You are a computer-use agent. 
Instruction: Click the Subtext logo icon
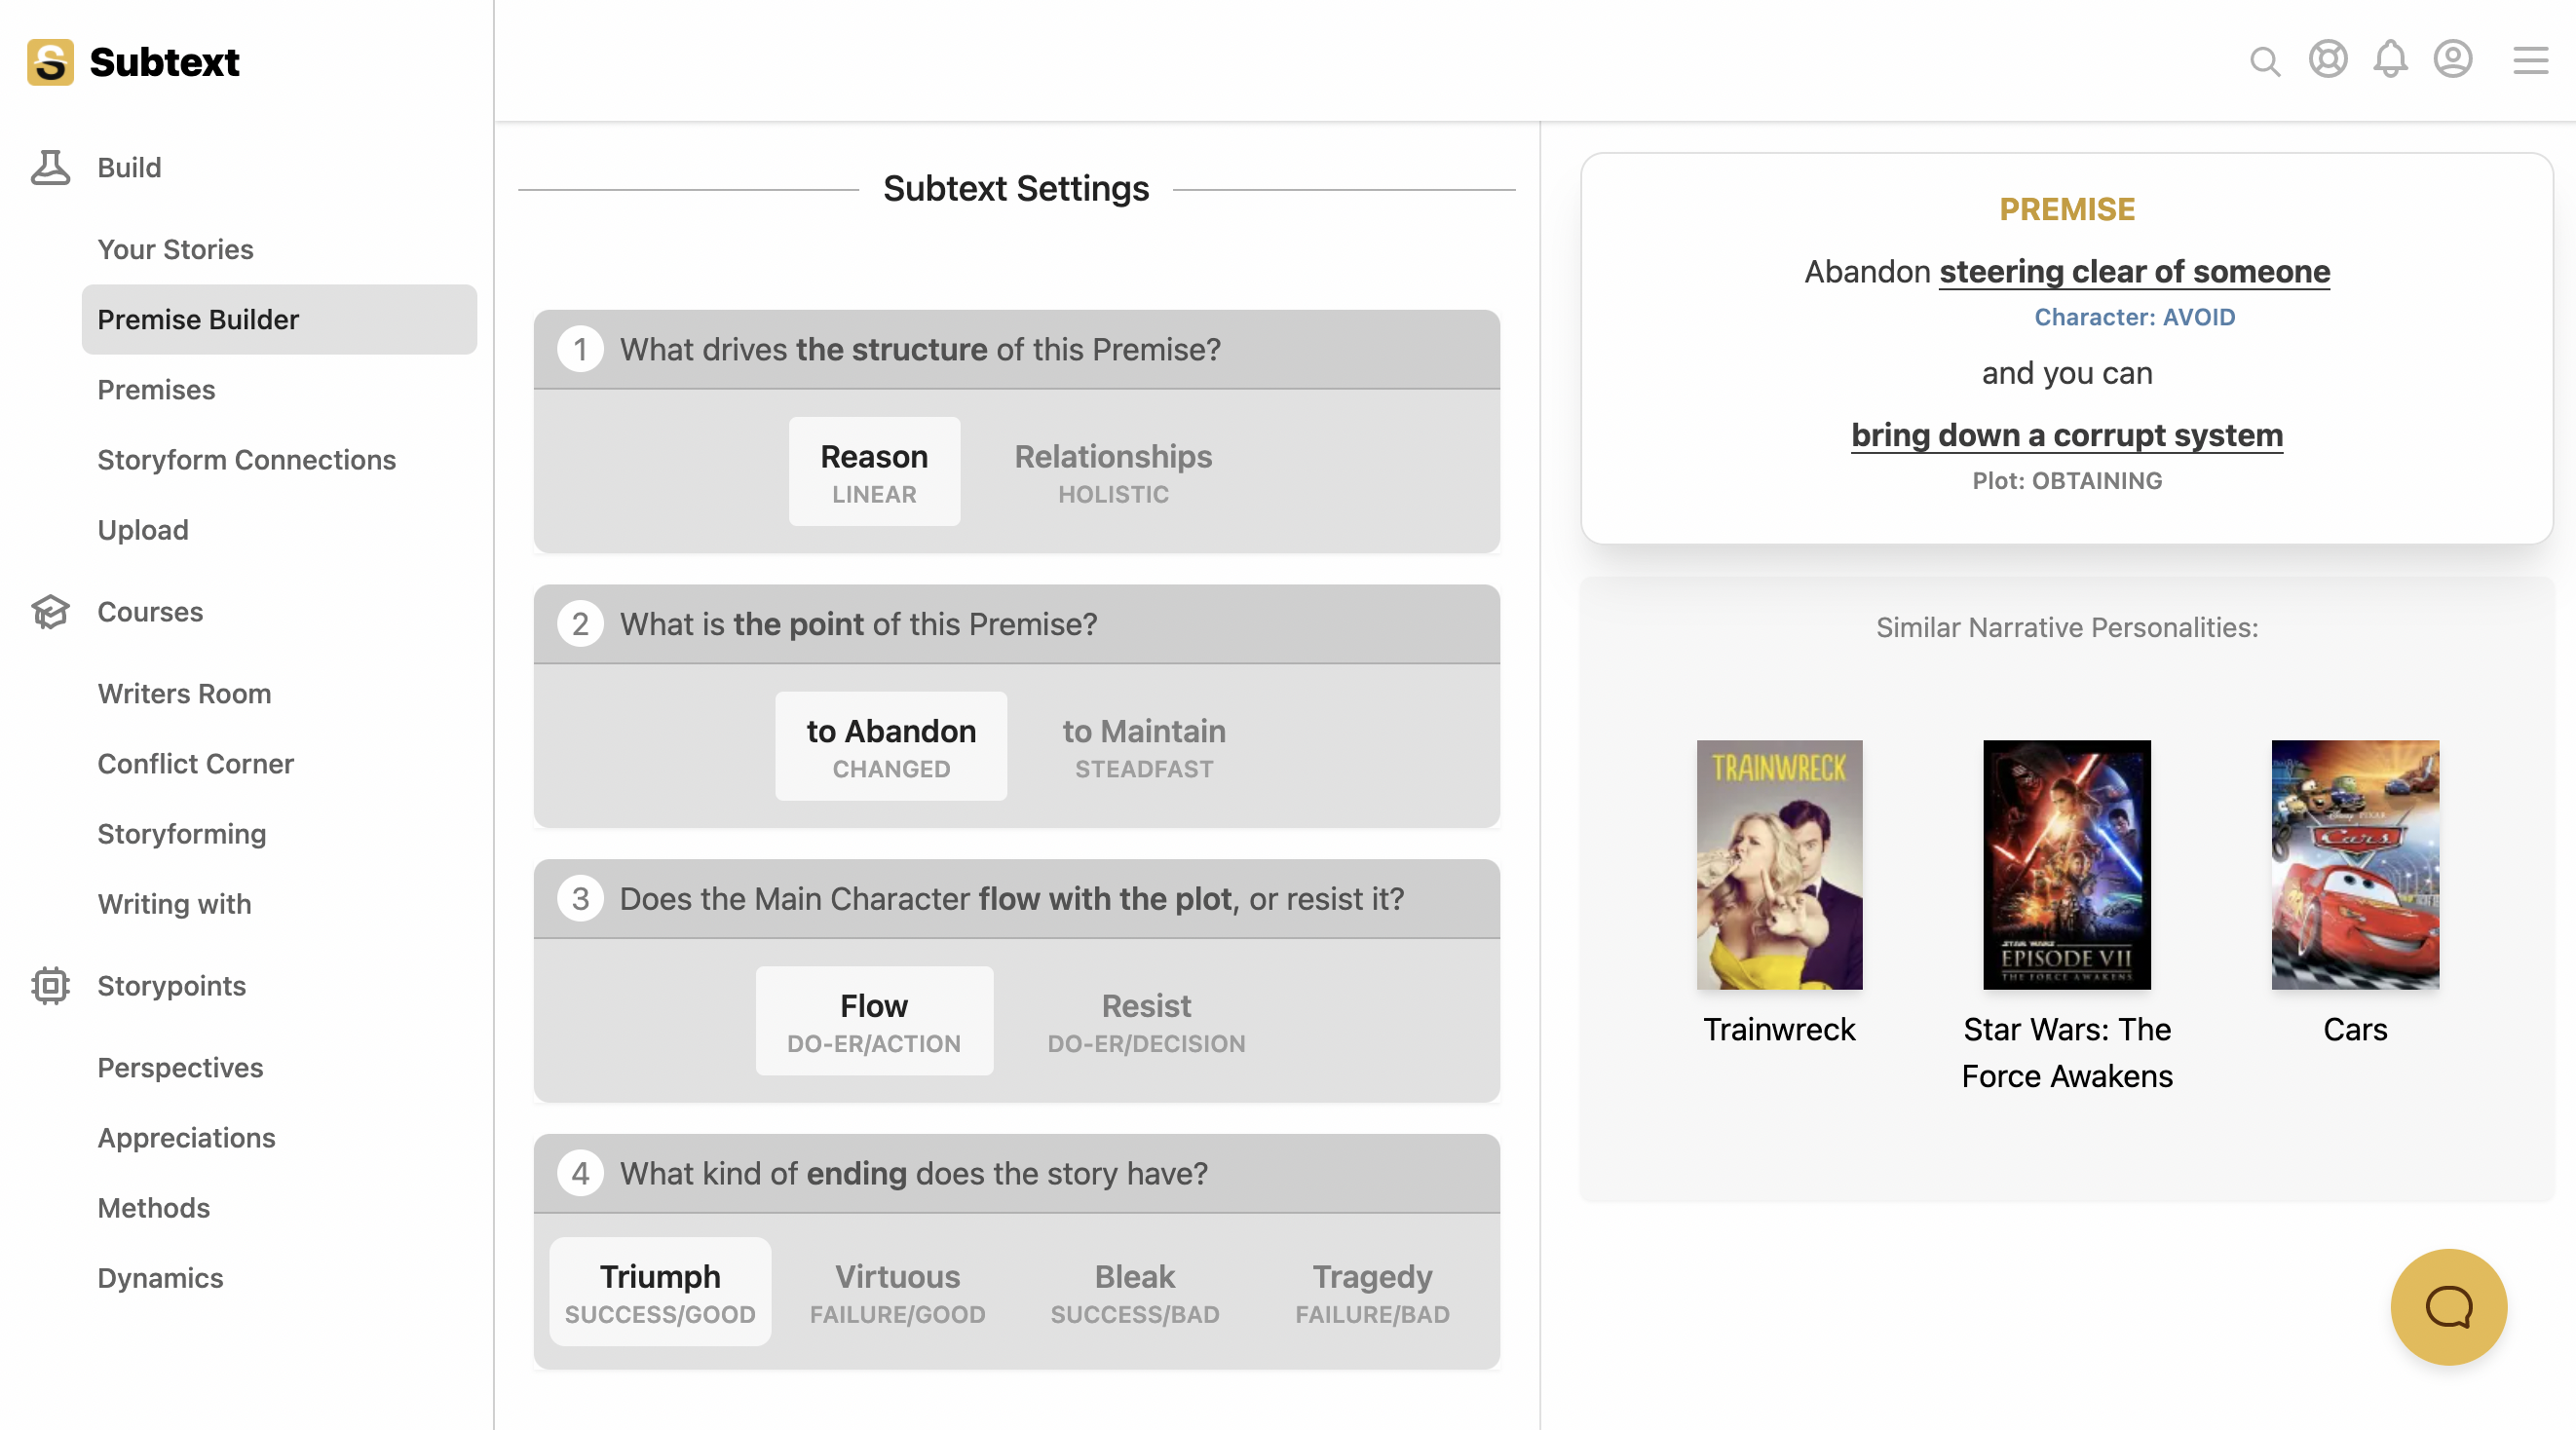(50, 62)
